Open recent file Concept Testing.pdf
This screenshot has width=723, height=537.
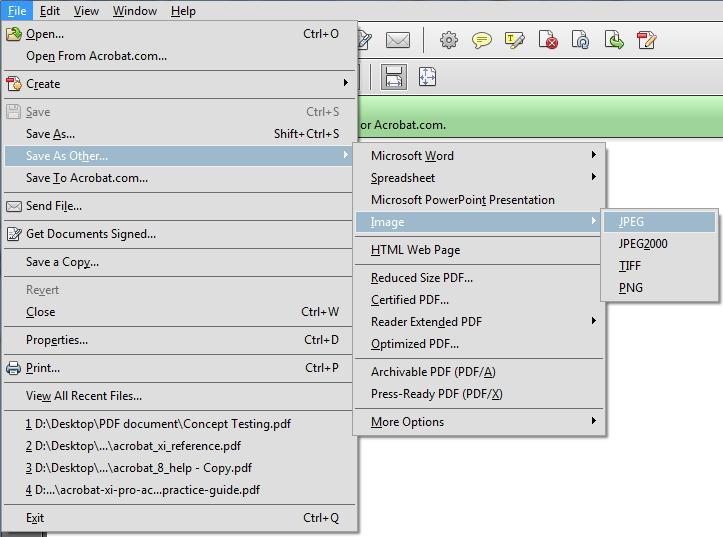pyautogui.click(x=178, y=424)
